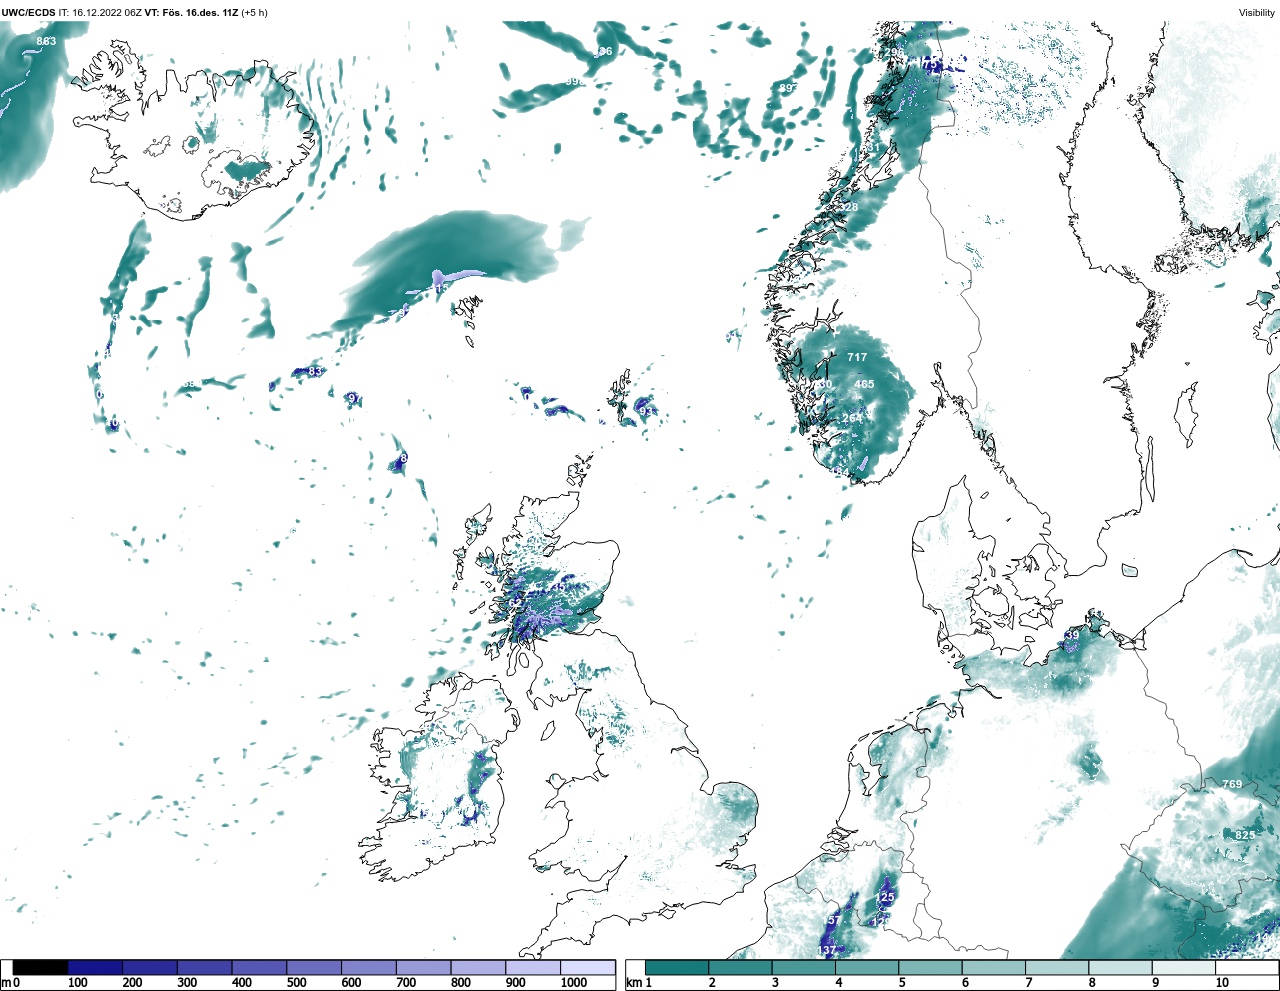Click the 400–500 m legend color block
Viewport: 1280px width, 991px height.
click(259, 967)
